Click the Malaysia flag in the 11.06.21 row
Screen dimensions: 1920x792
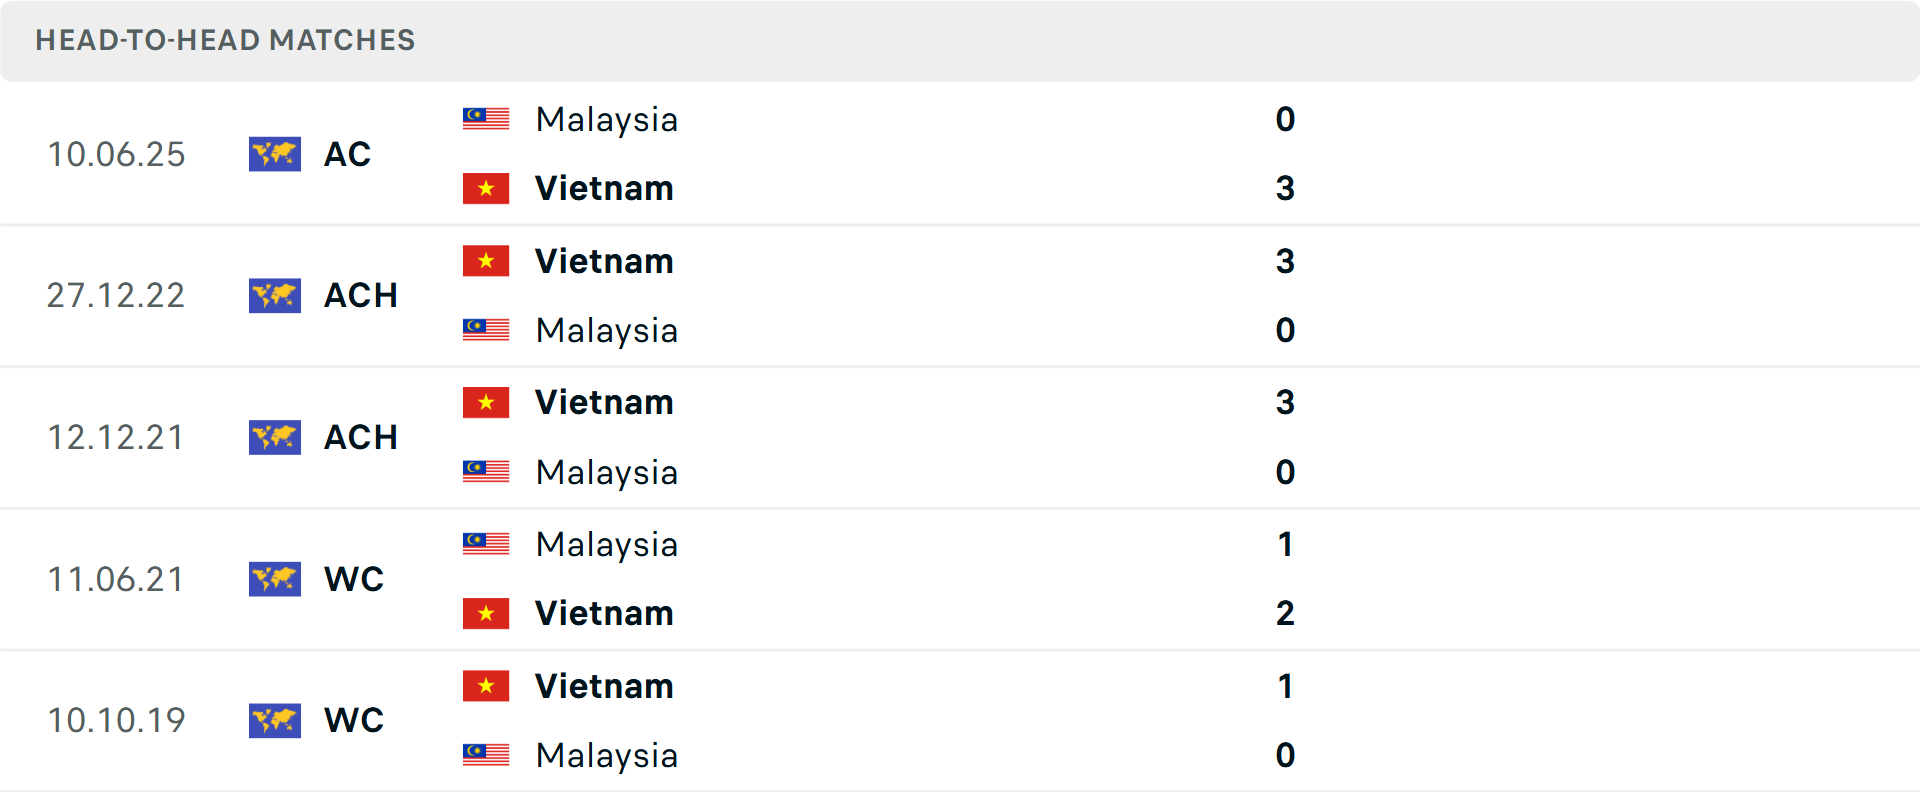coord(486,544)
